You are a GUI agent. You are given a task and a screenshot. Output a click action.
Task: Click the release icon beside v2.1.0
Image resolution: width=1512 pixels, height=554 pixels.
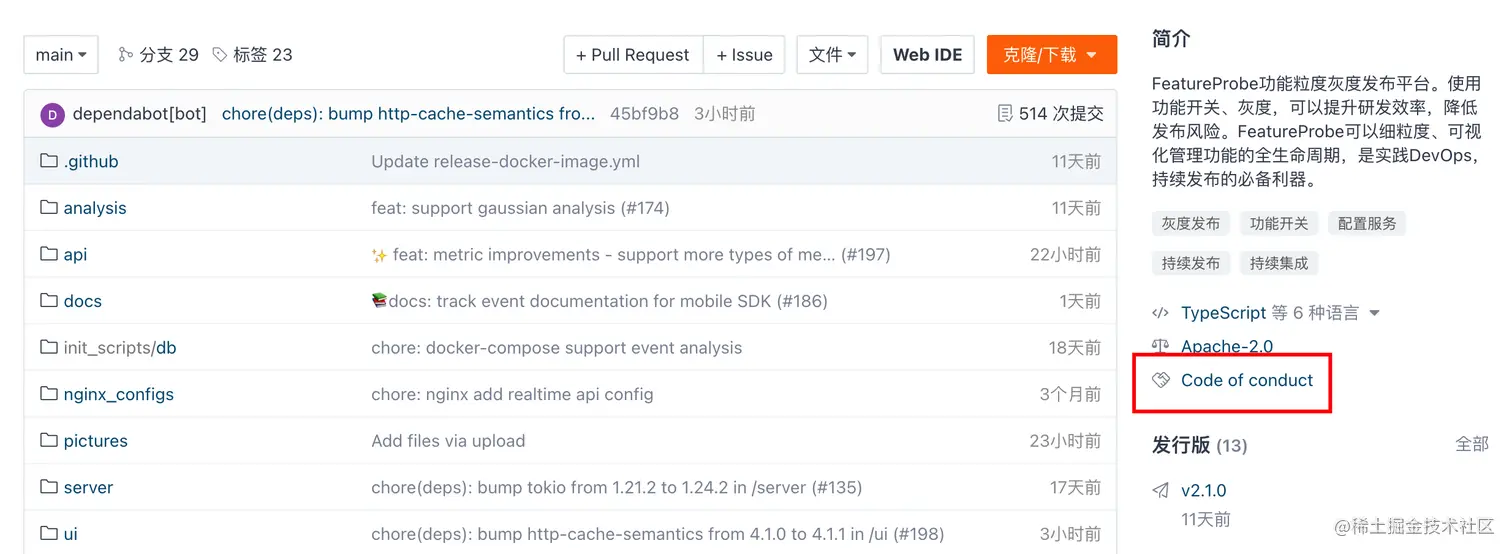point(1161,490)
